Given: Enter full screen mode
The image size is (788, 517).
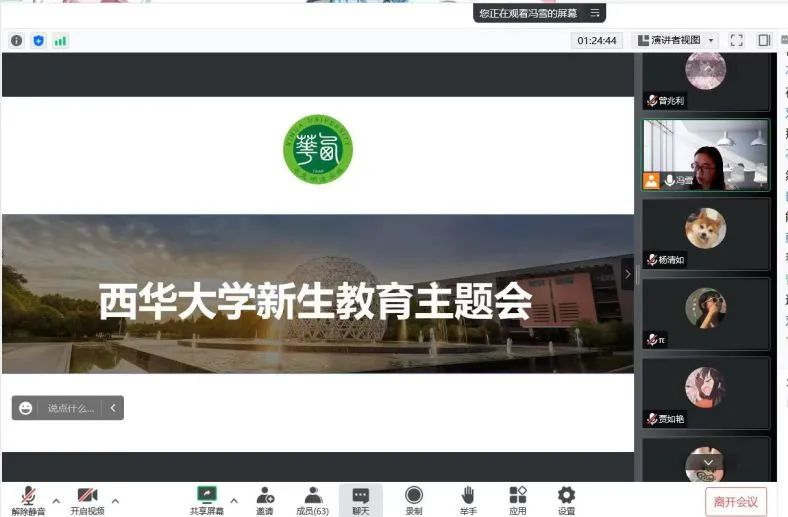Looking at the screenshot, I should point(736,40).
